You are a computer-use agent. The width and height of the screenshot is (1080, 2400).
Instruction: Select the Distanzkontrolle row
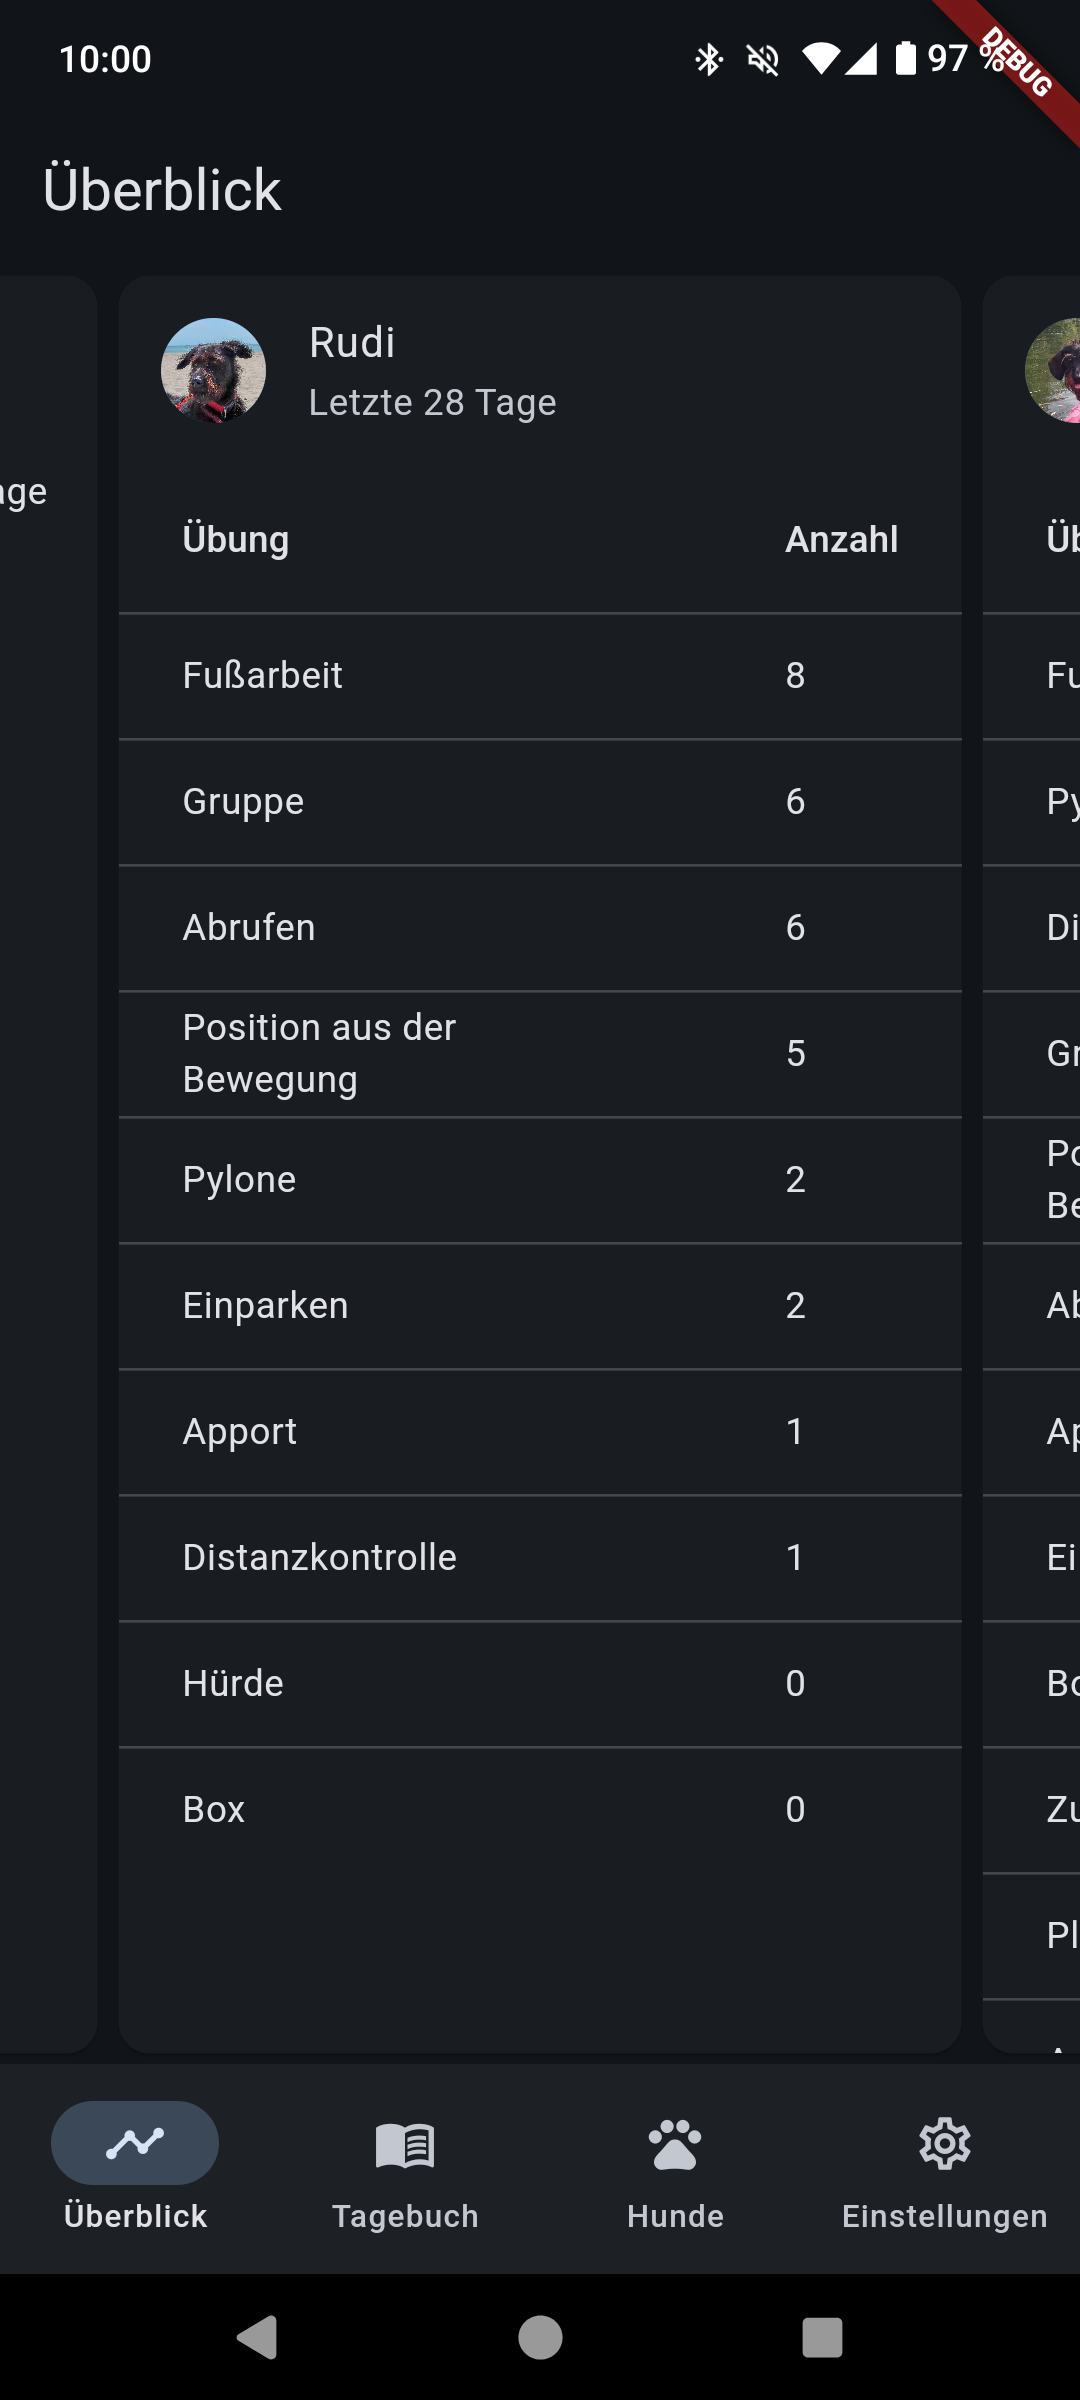[x=540, y=1558]
